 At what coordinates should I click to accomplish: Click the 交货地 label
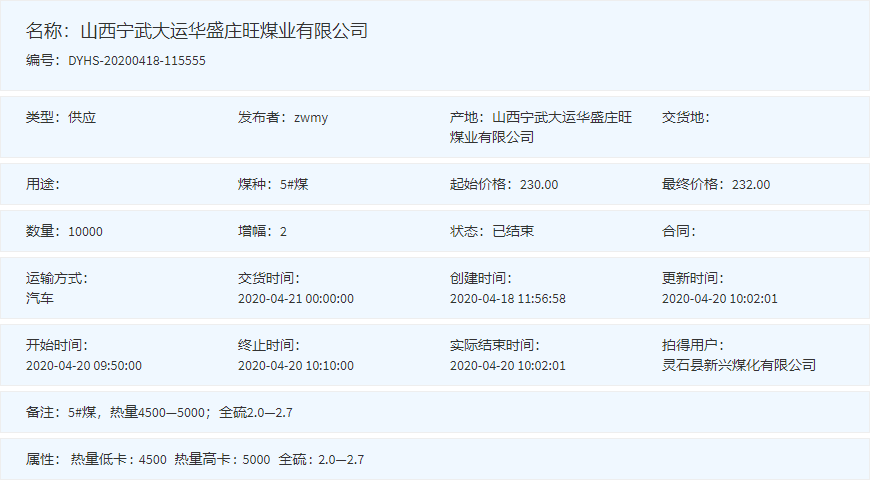pos(685,117)
